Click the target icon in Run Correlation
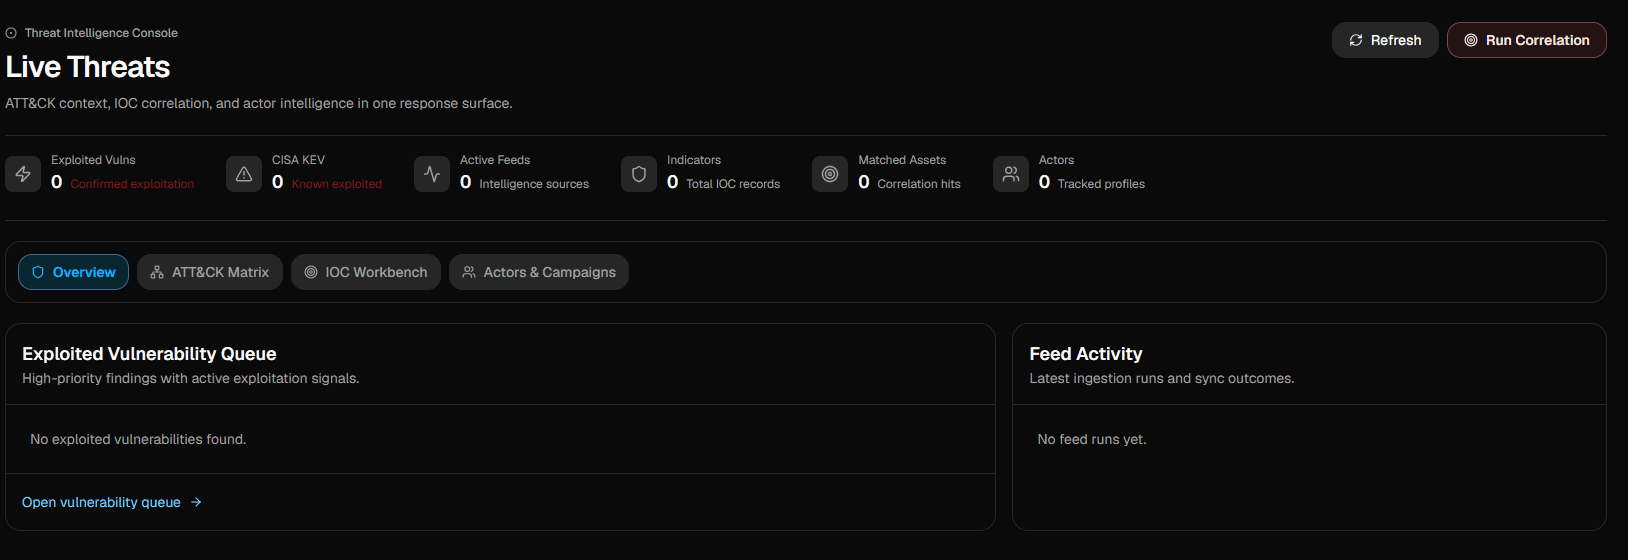 pyautogui.click(x=1471, y=40)
